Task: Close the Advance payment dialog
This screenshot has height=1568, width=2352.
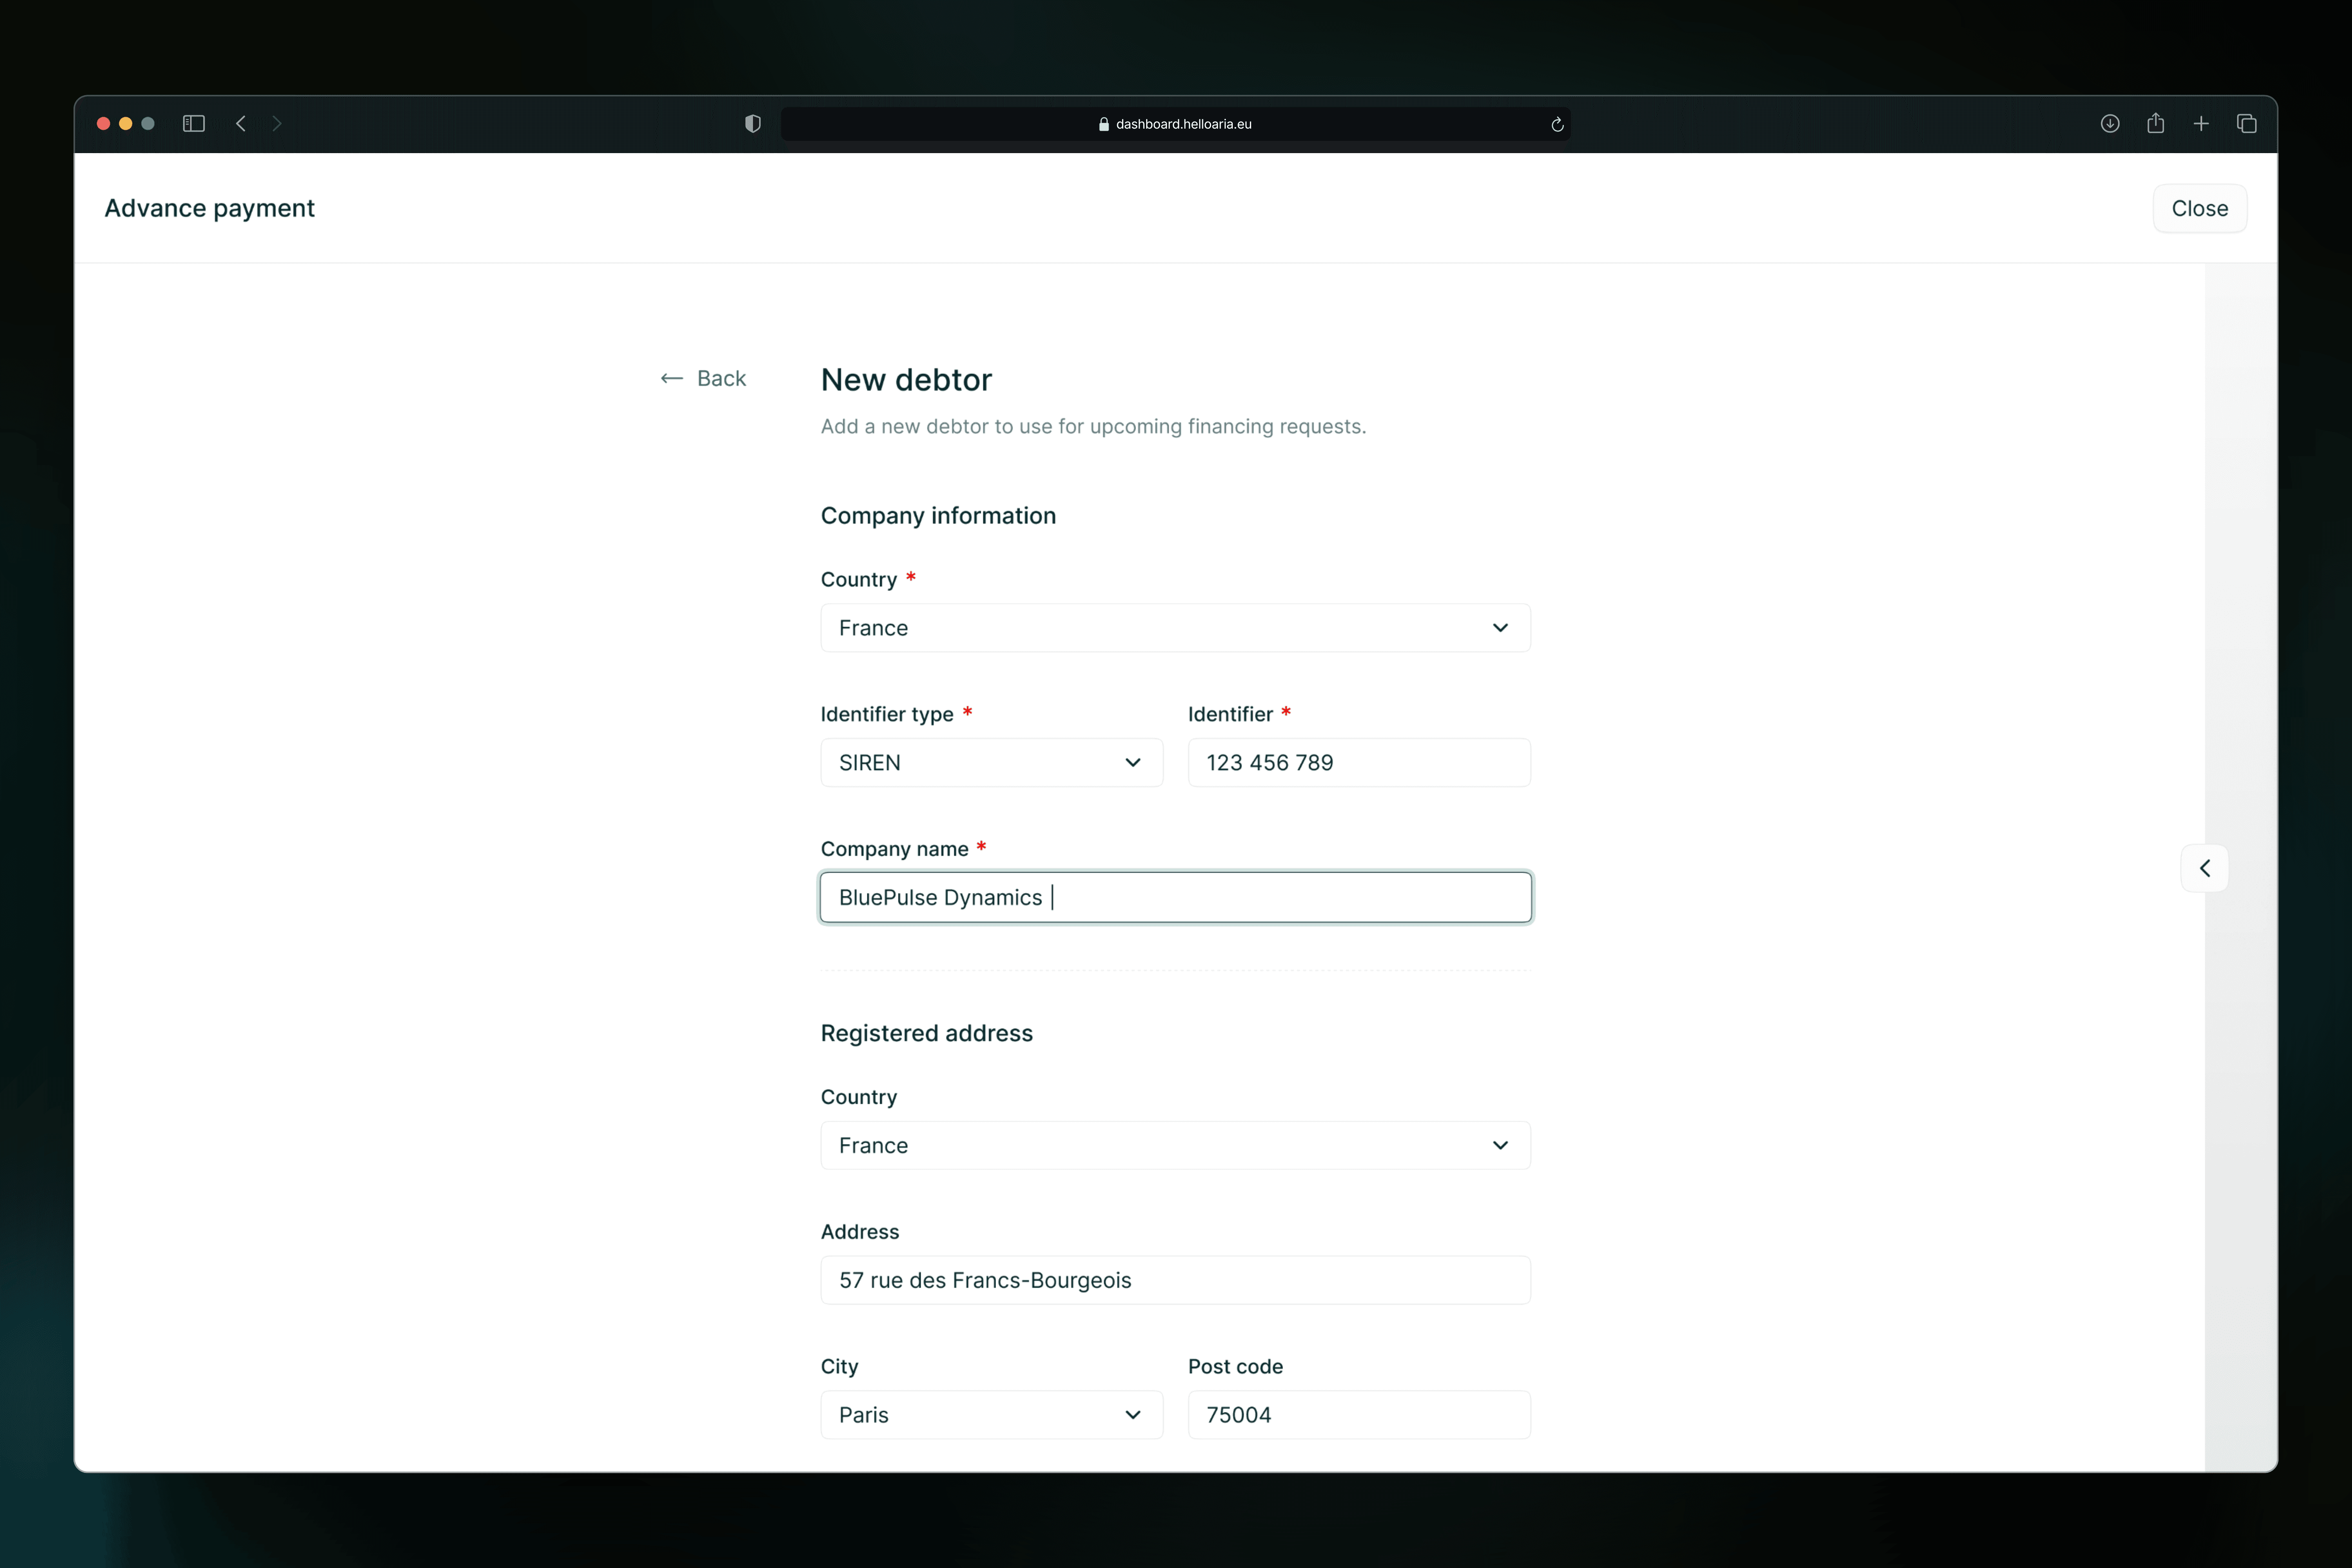Action: coord(2200,208)
